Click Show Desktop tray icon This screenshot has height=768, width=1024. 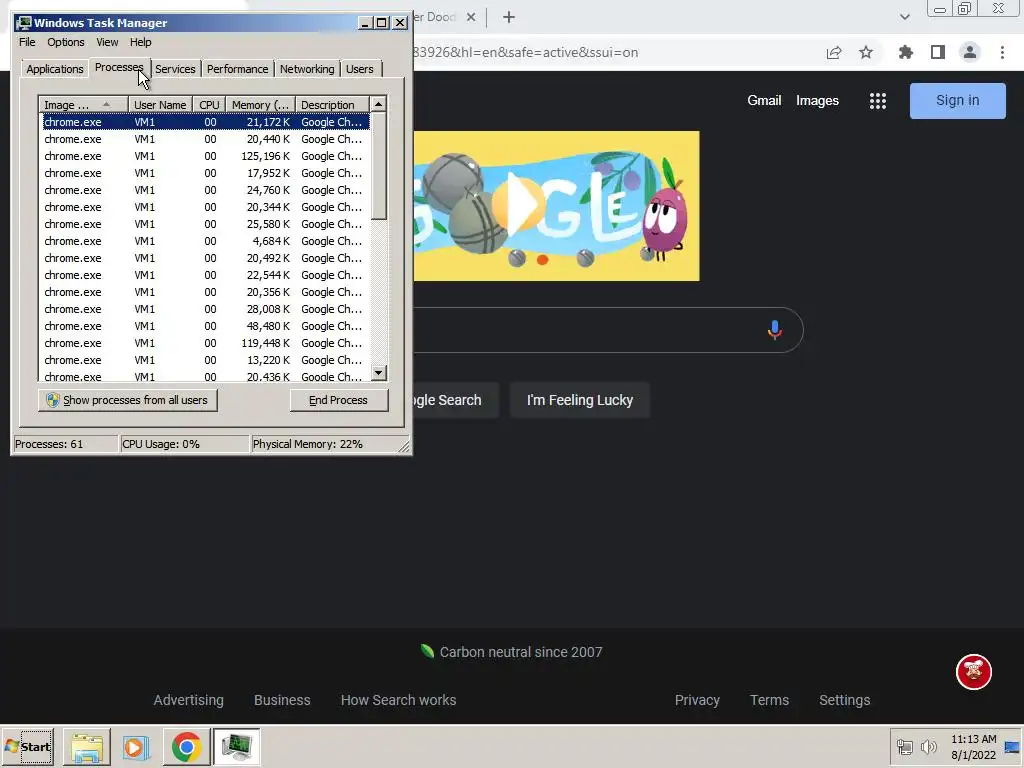(x=1013, y=747)
